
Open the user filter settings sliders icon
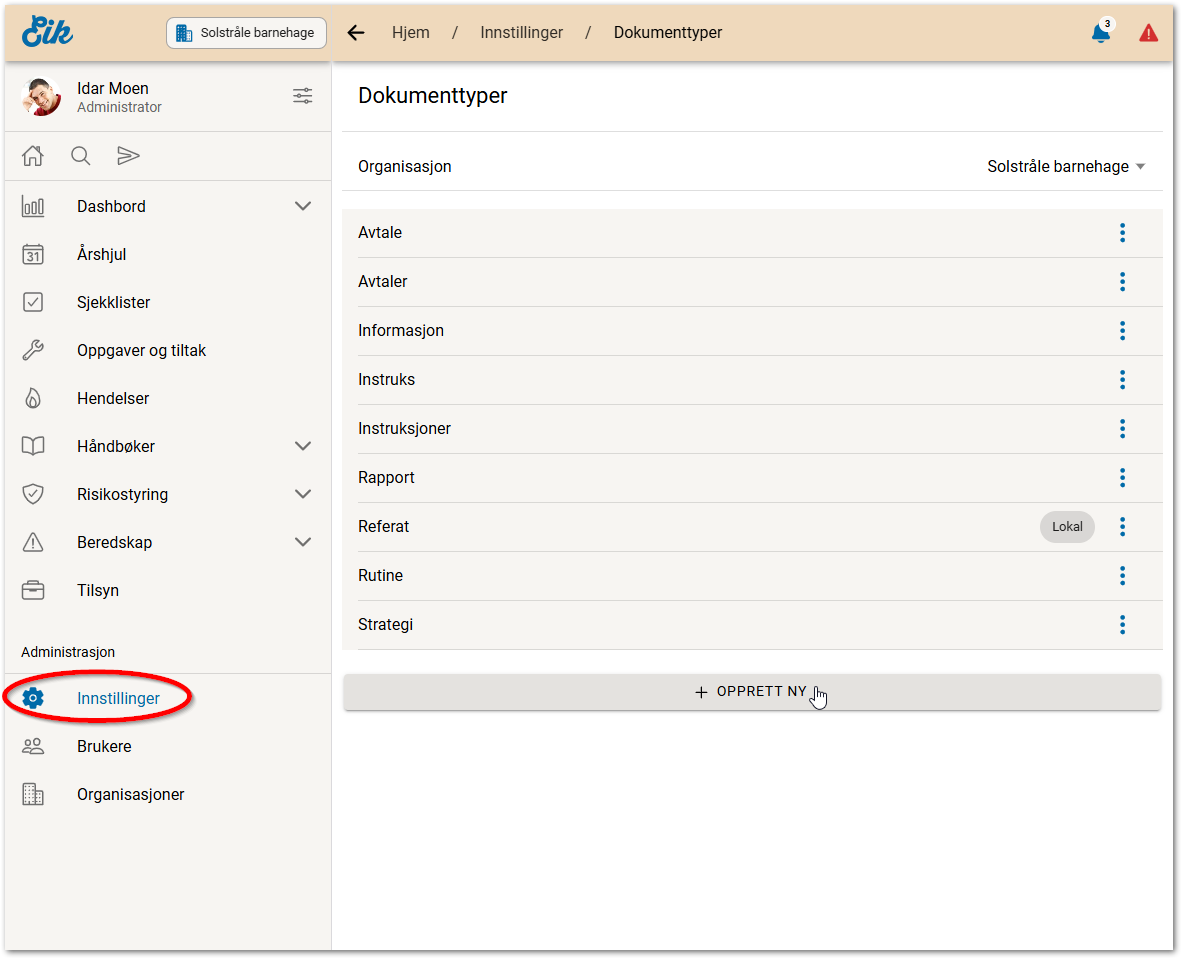tap(302, 96)
